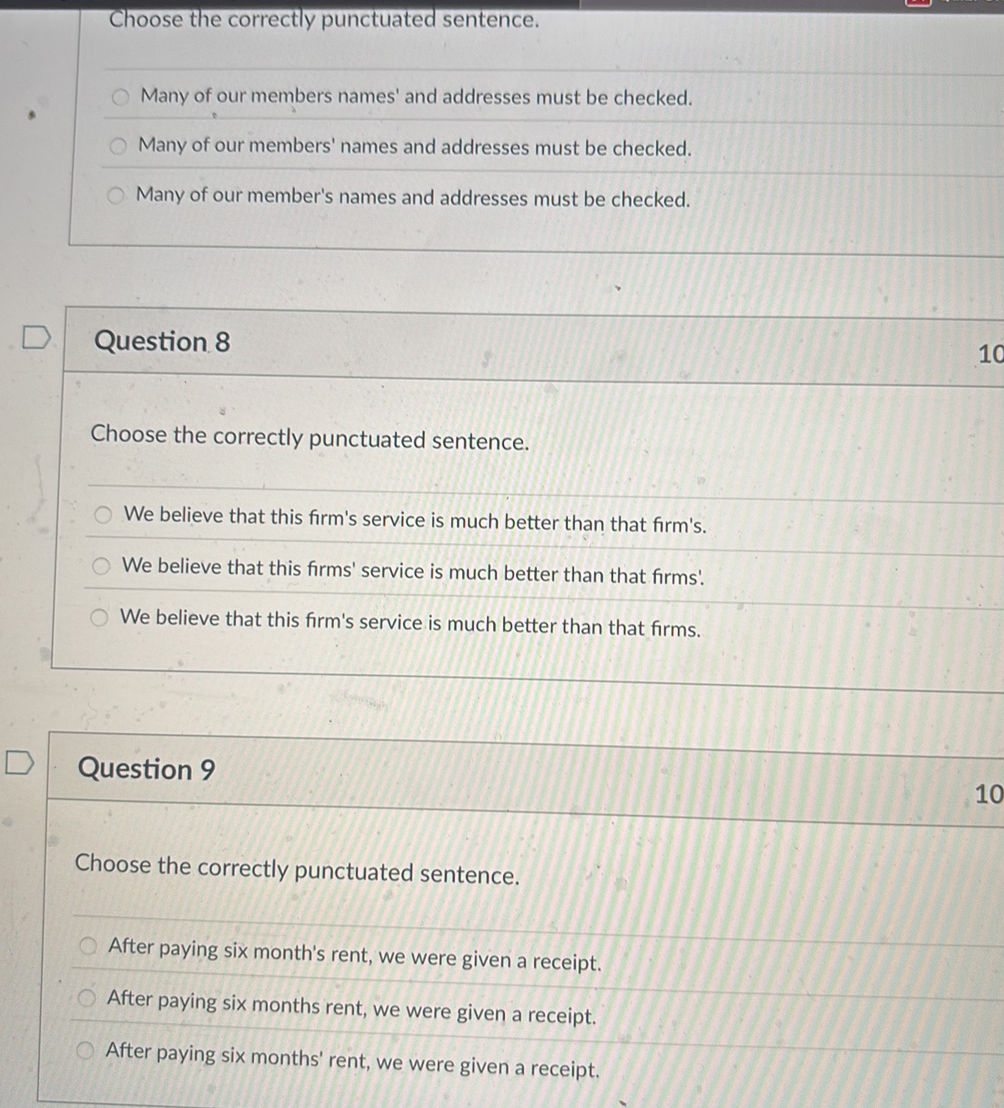Choose the "members' names and addresses" radio
The width and height of the screenshot is (1004, 1108).
click(x=118, y=146)
